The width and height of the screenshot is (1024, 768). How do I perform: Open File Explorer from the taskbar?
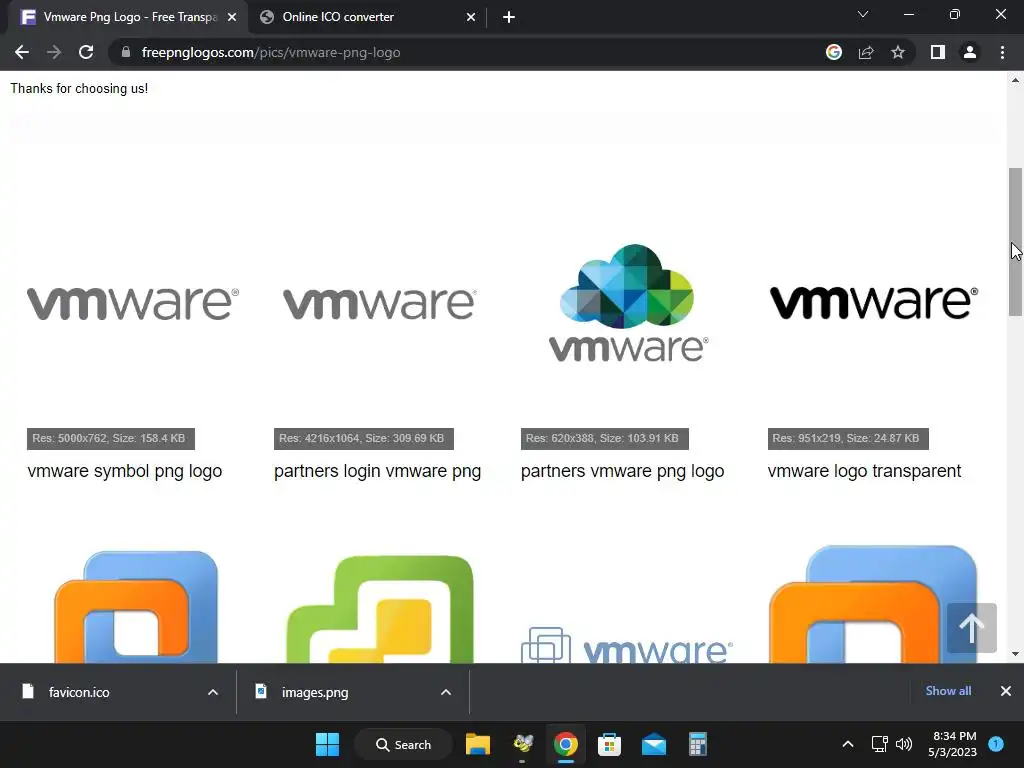(478, 744)
